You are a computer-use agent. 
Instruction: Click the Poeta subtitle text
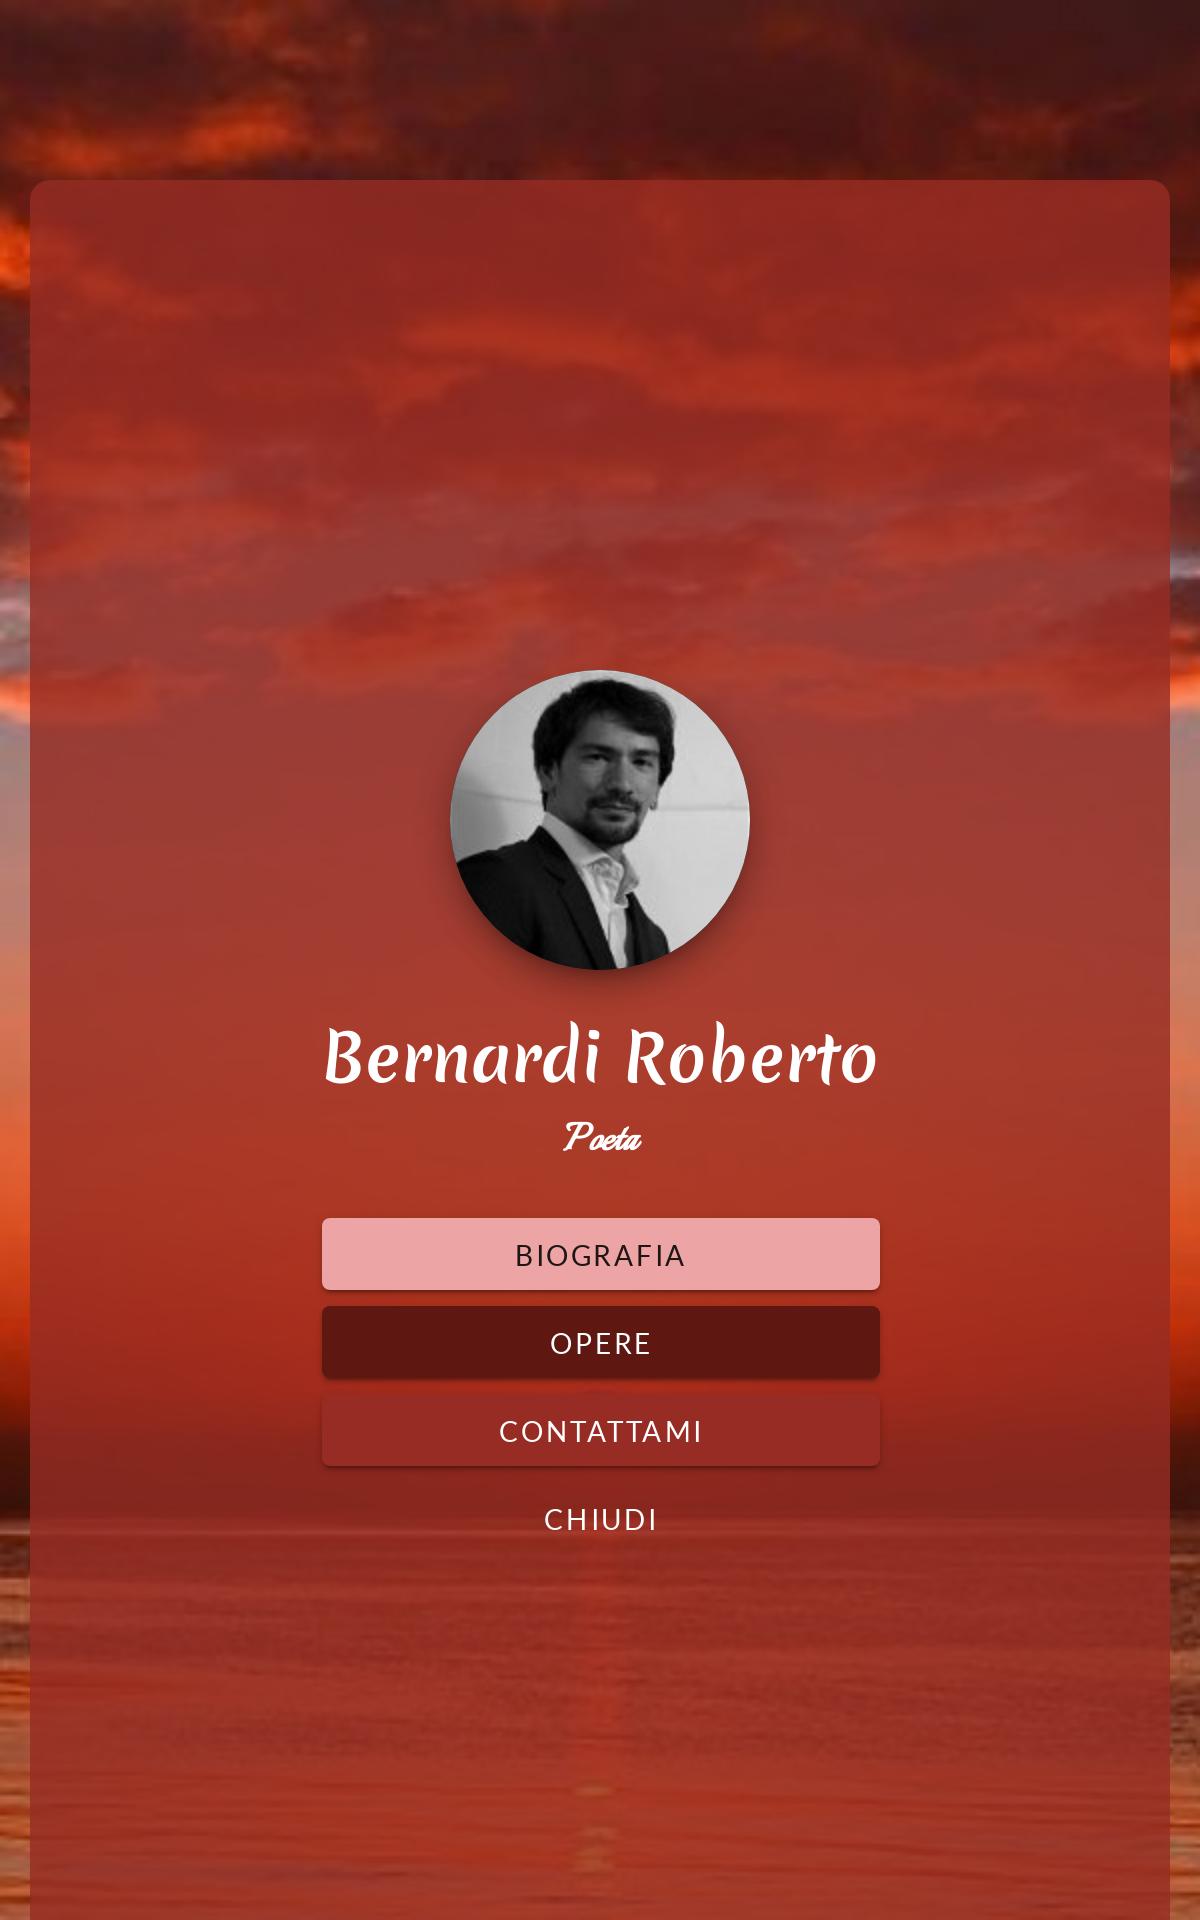[601, 1138]
